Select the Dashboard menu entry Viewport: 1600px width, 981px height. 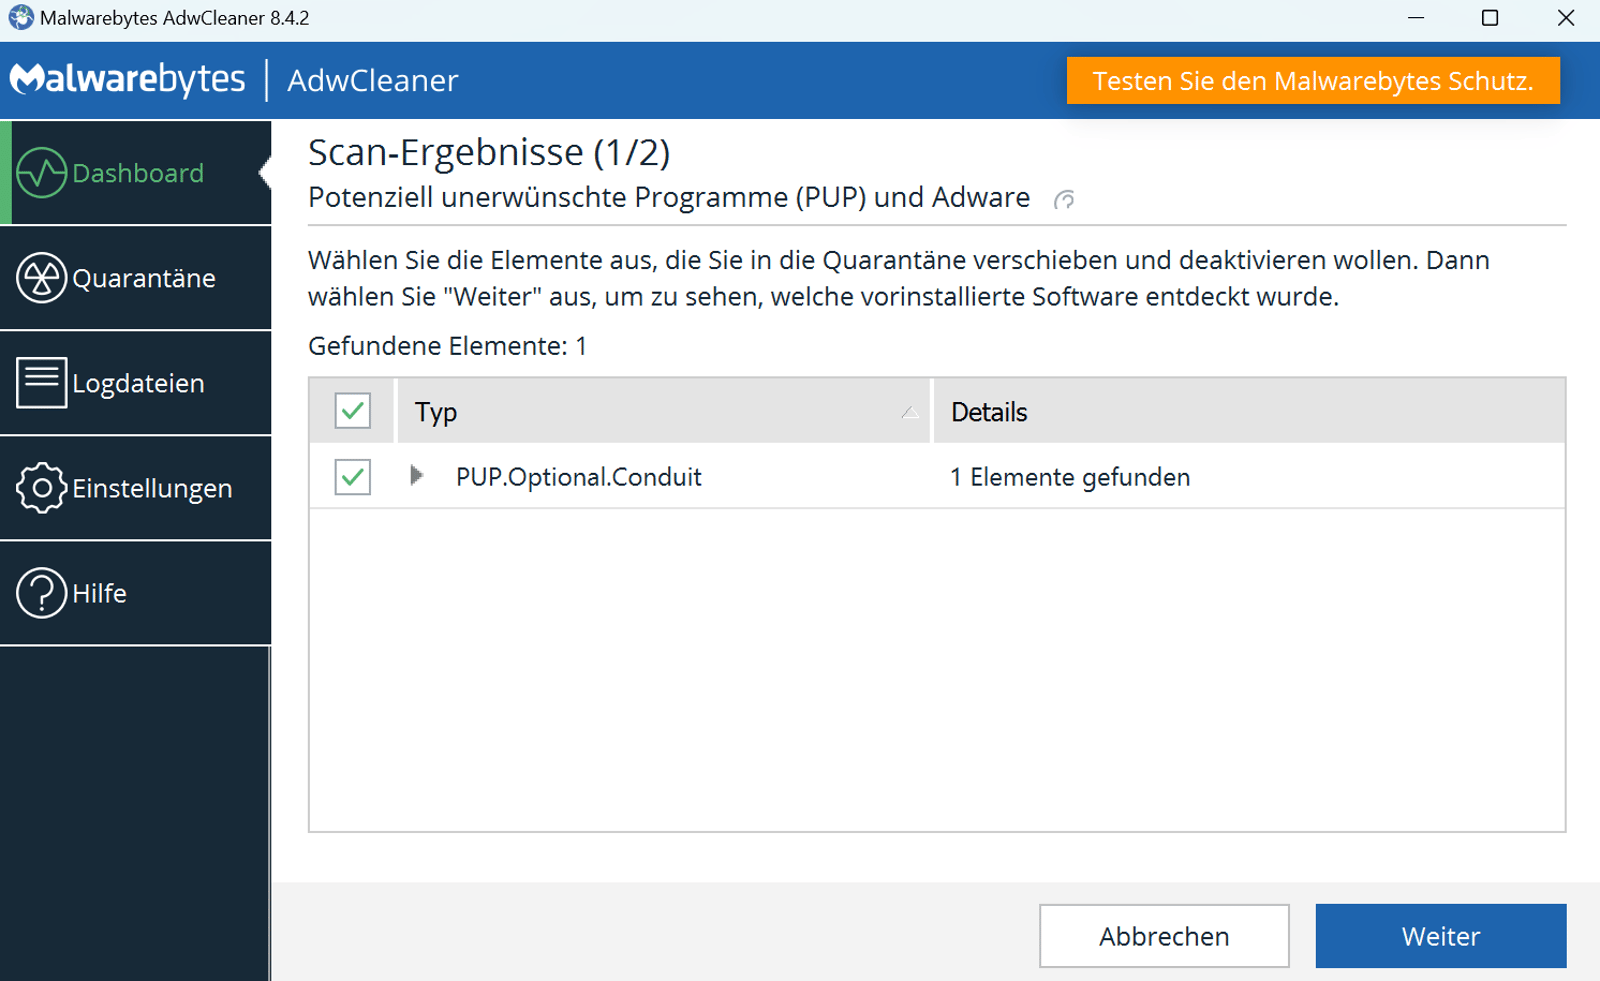tap(135, 172)
